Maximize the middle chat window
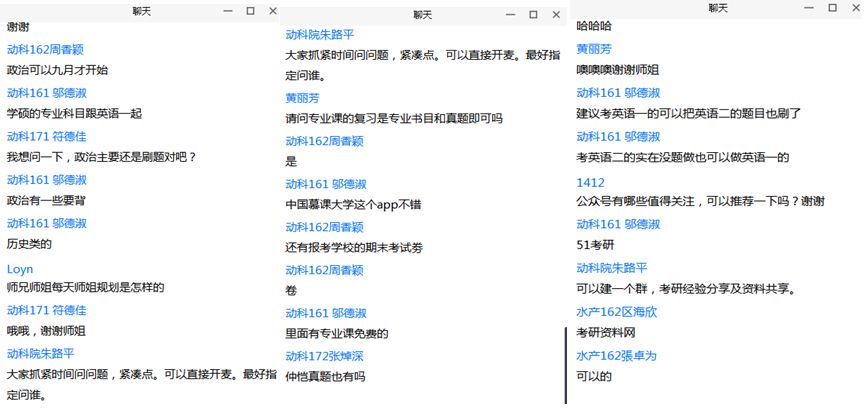 (x=533, y=14)
